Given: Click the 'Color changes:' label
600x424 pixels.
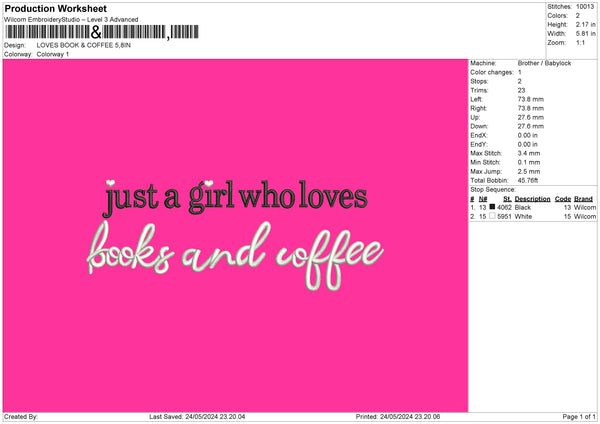Looking at the screenshot, I should [492, 72].
